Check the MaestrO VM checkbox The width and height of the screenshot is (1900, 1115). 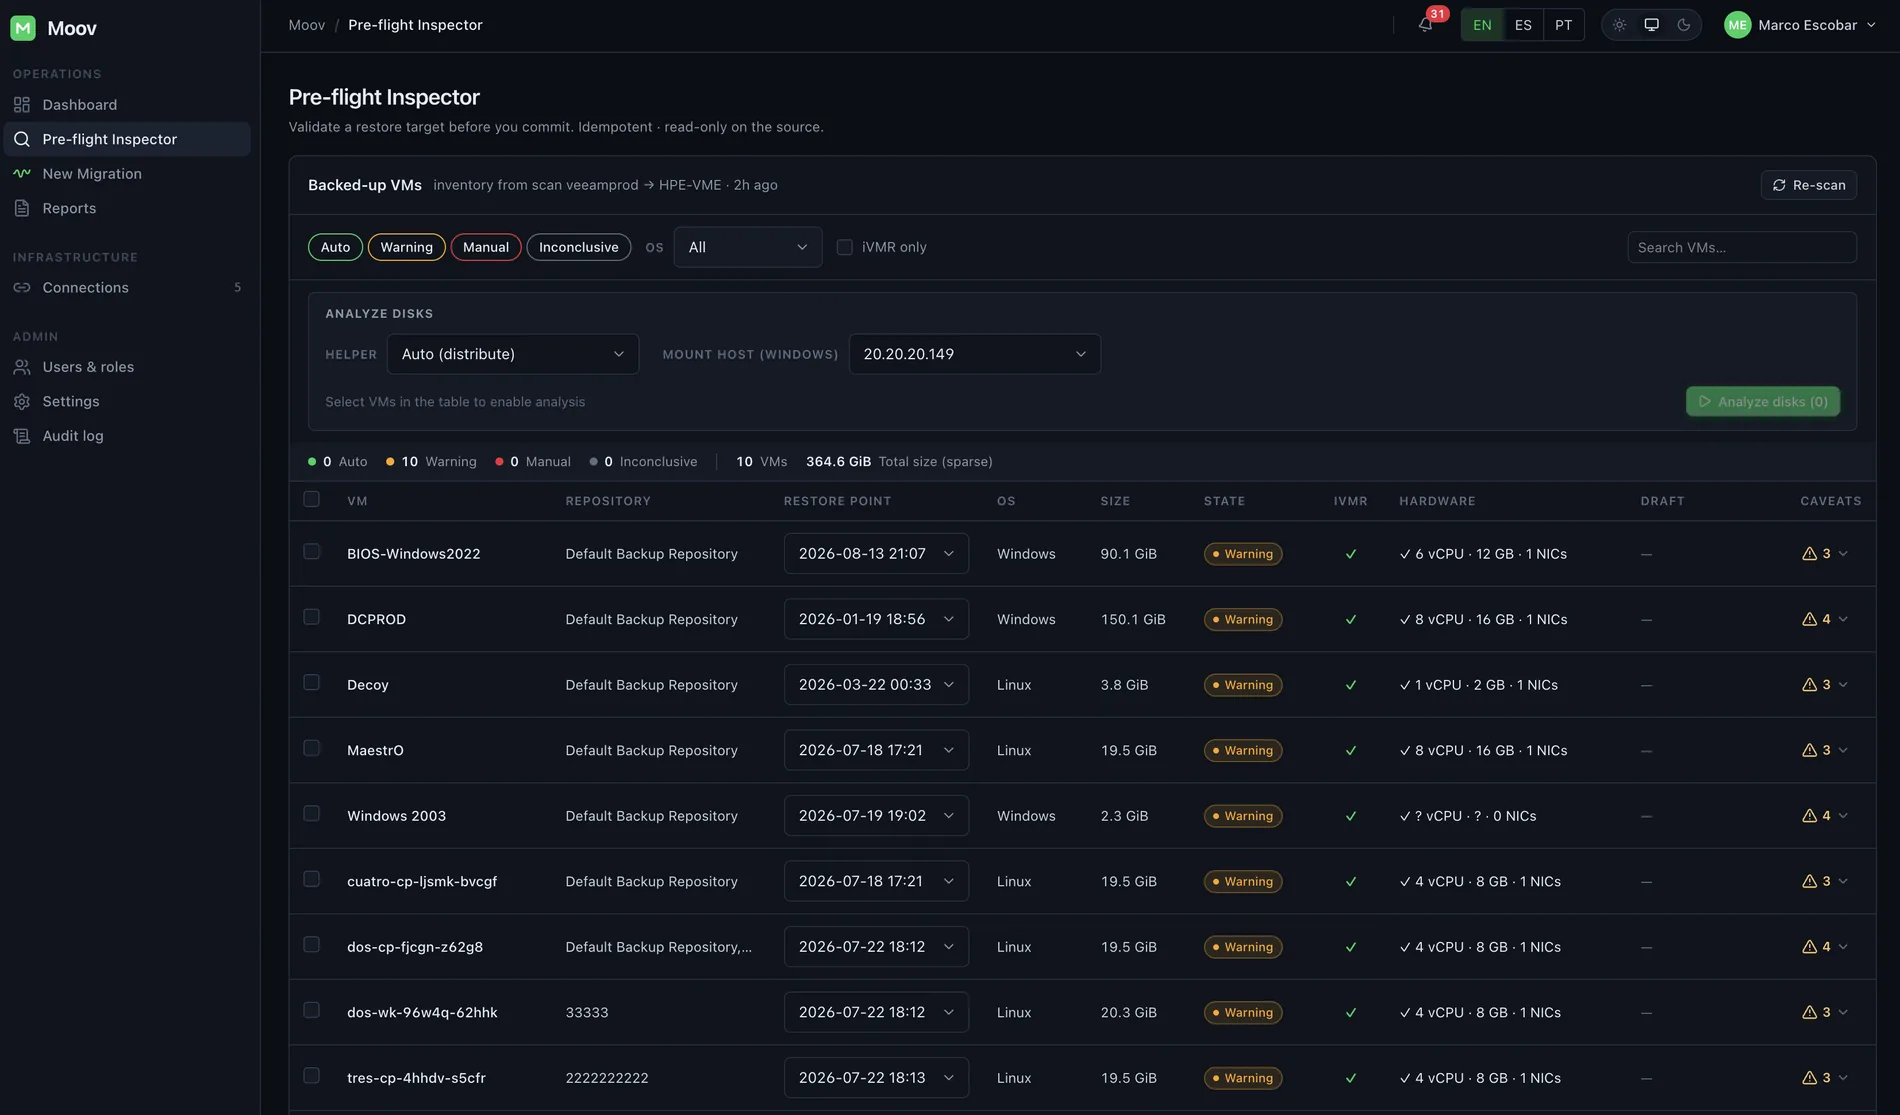coord(312,748)
